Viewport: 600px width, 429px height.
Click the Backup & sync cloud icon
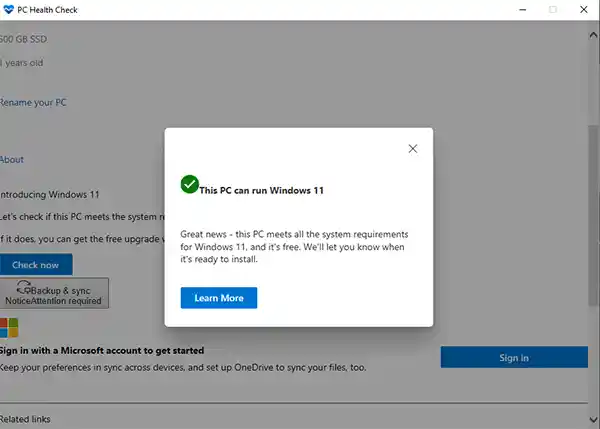click(x=24, y=286)
